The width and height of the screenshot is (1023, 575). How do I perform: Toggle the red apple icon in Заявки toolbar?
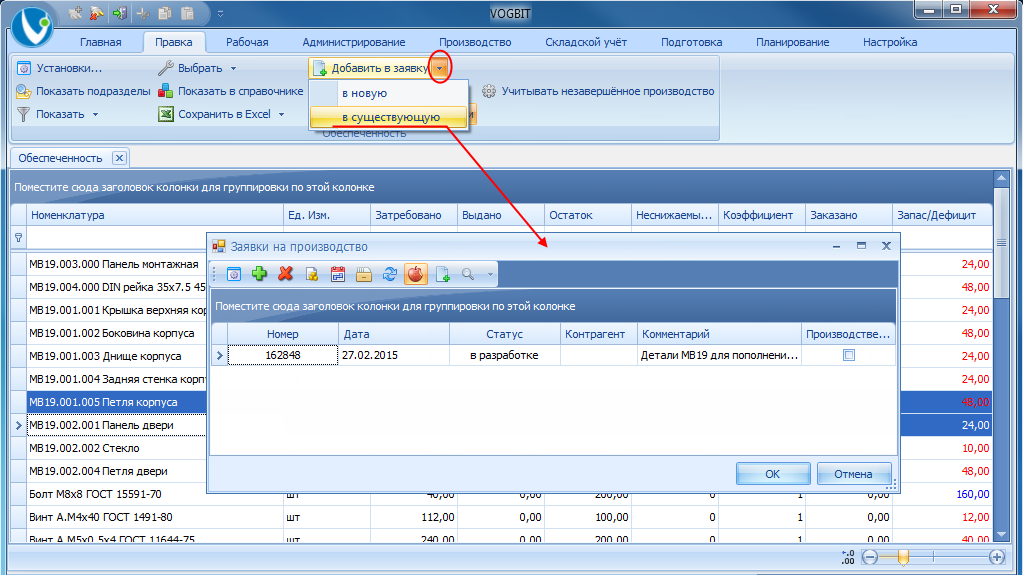[x=416, y=274]
